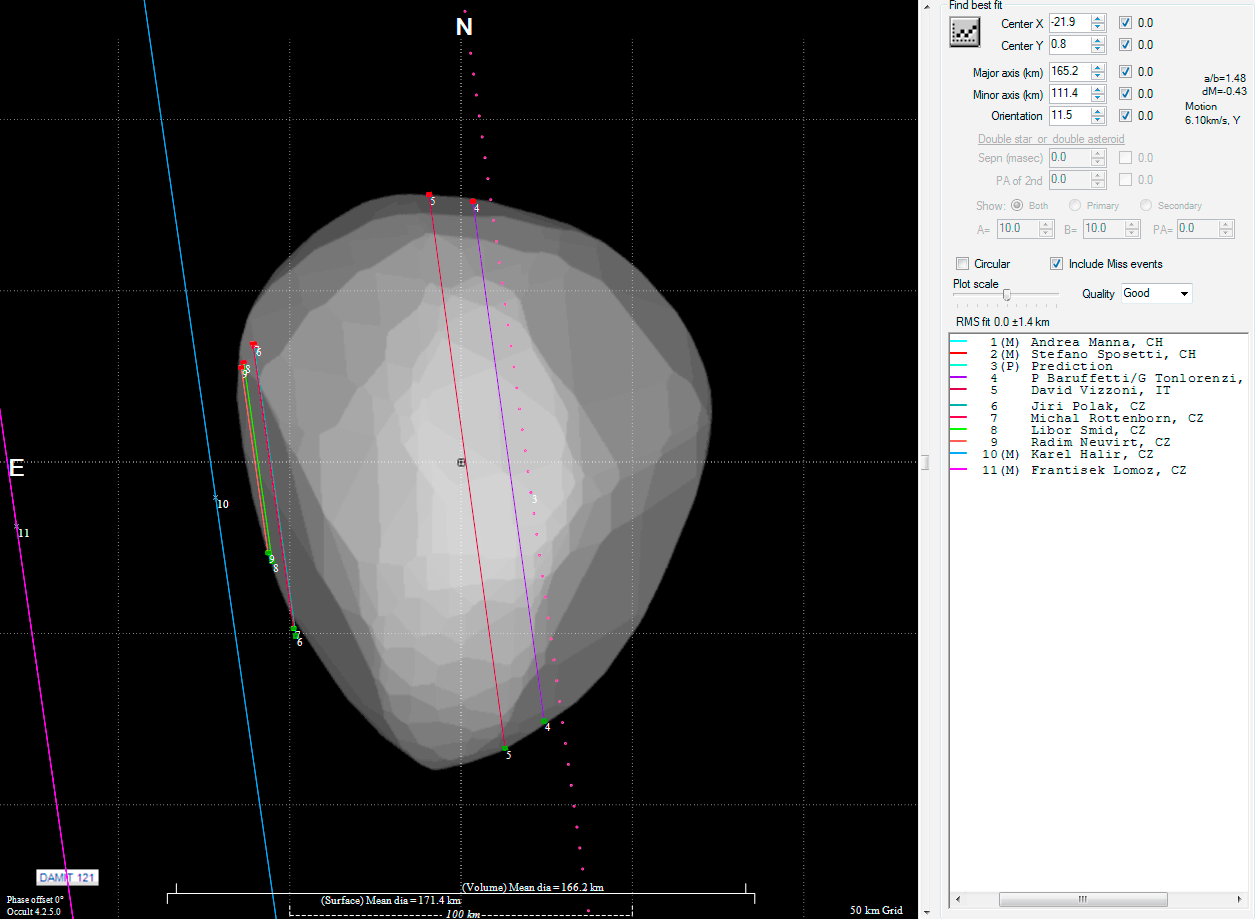Screen dimensions: 1255x919
Task: Click the Minor axis value field
Action: click(1069, 94)
